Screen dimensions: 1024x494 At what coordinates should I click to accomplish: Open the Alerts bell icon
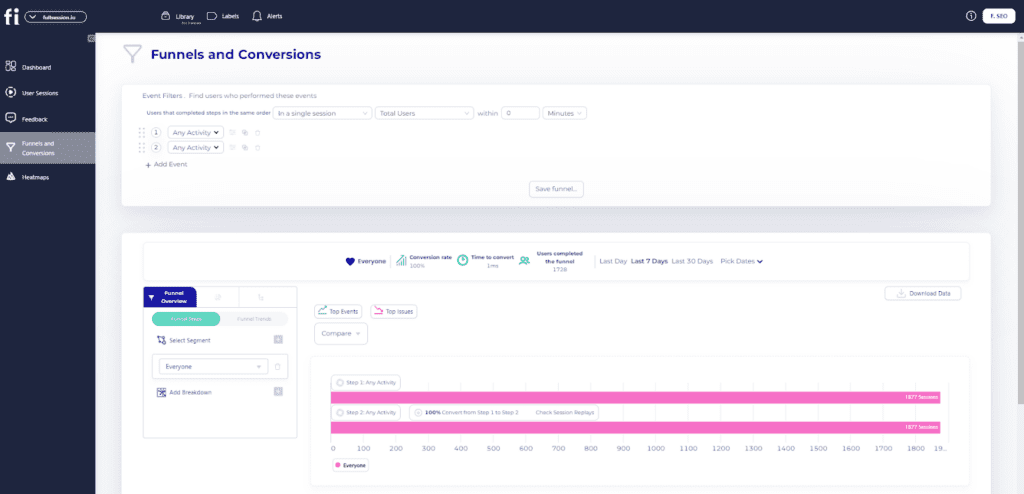coord(257,16)
